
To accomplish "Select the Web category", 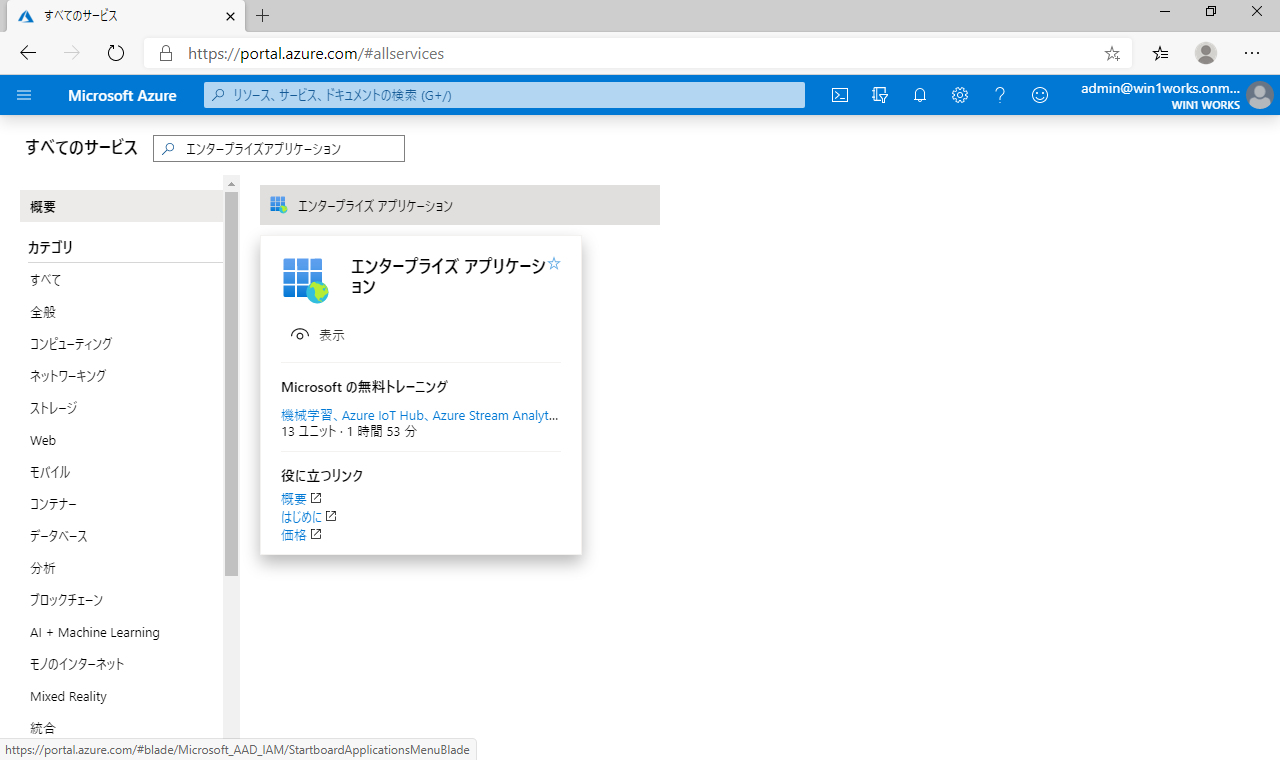I will 43,440.
